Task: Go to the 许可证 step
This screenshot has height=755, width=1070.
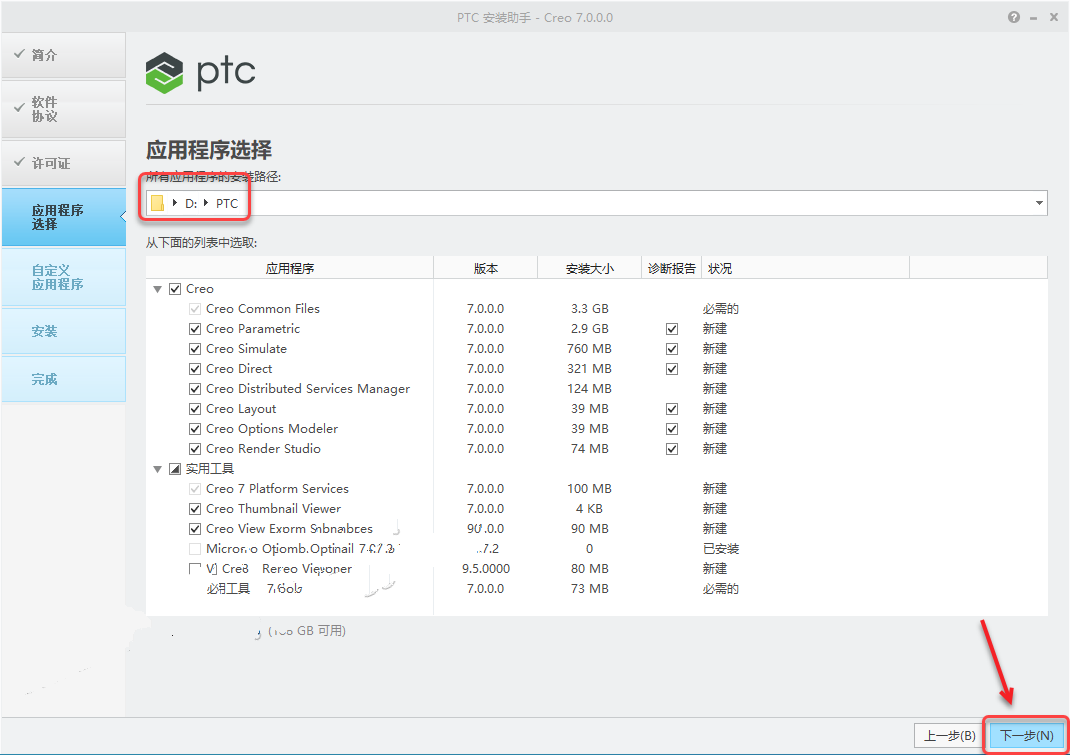Action: point(63,163)
